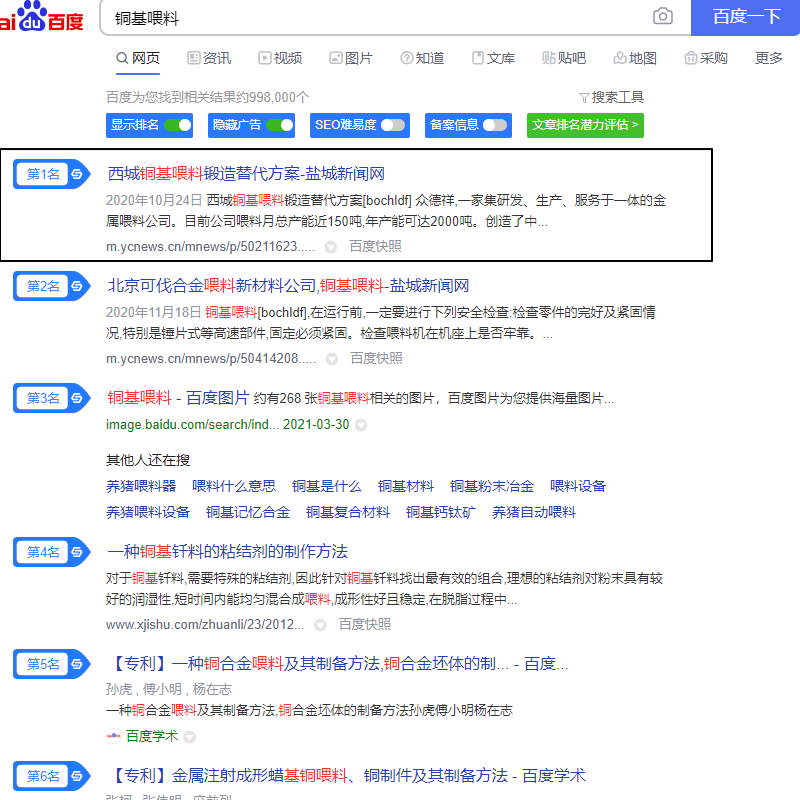Click URL m.ycnews.cn/mnews/p/50211623
The height and width of the screenshot is (800, 800).
tap(210, 247)
